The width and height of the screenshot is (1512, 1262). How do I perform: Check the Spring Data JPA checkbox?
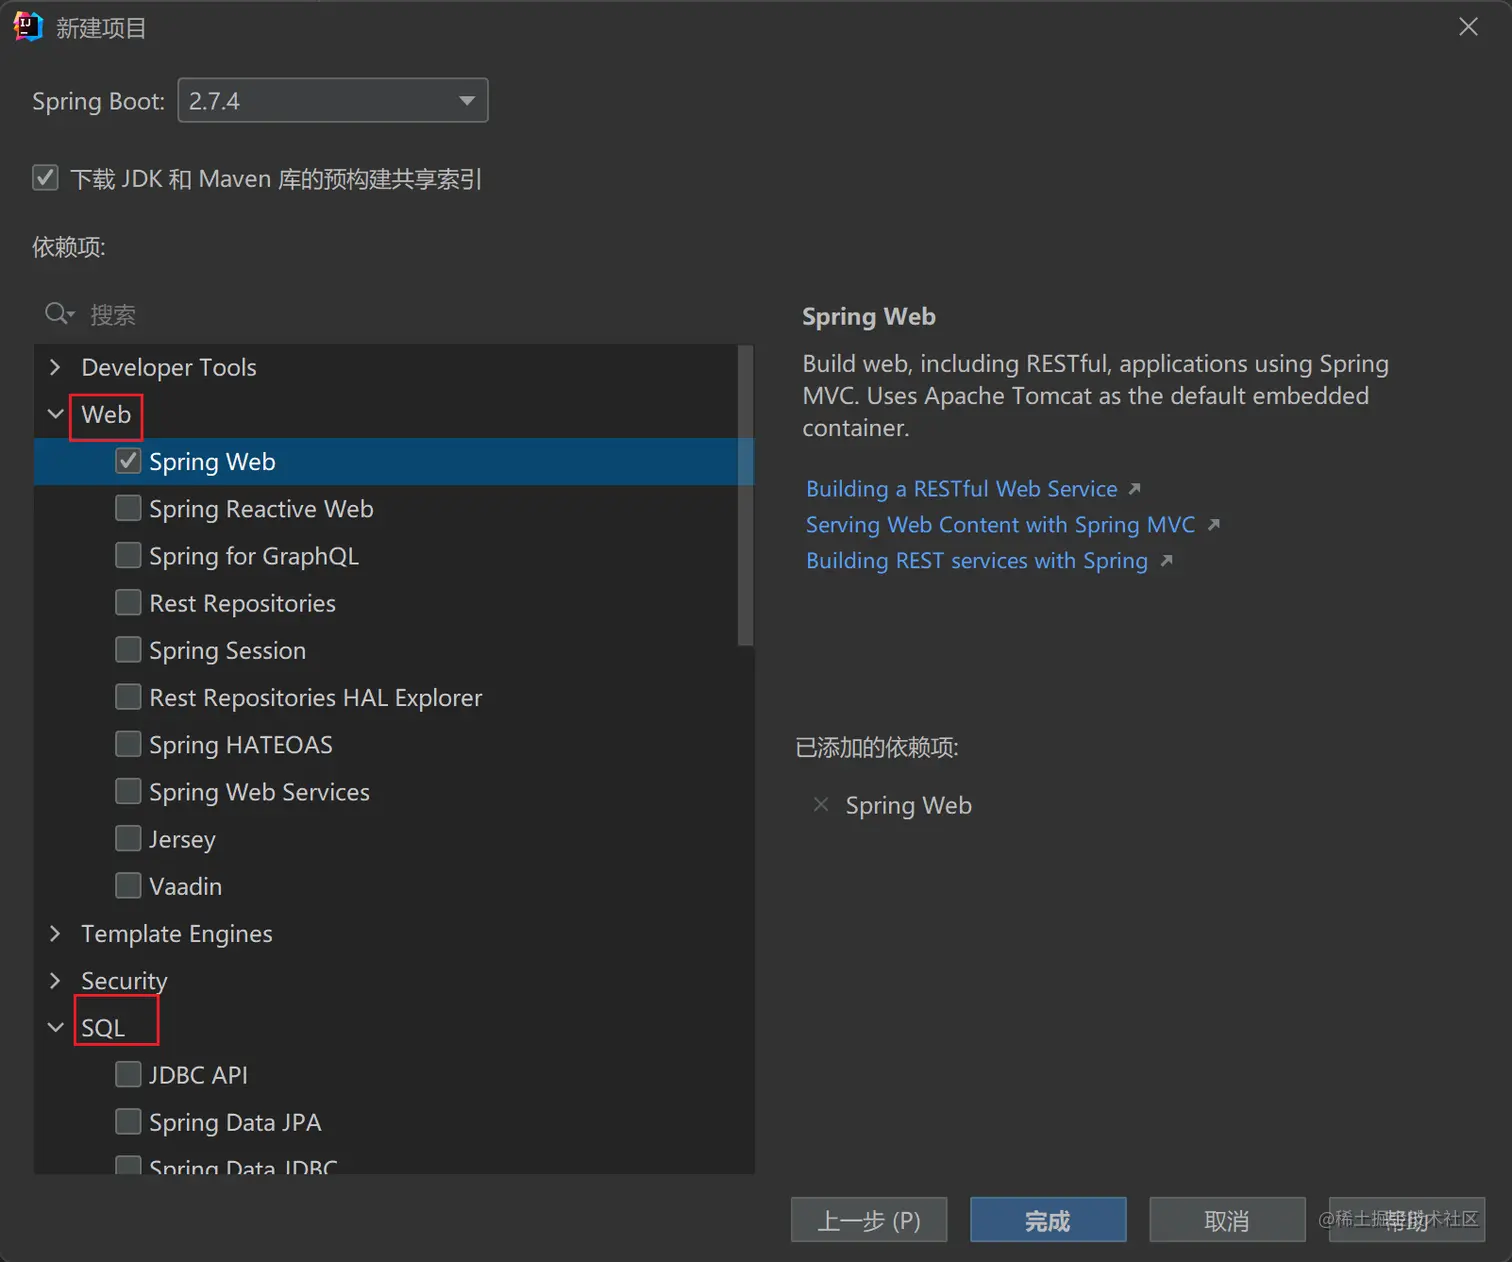[x=128, y=1122]
